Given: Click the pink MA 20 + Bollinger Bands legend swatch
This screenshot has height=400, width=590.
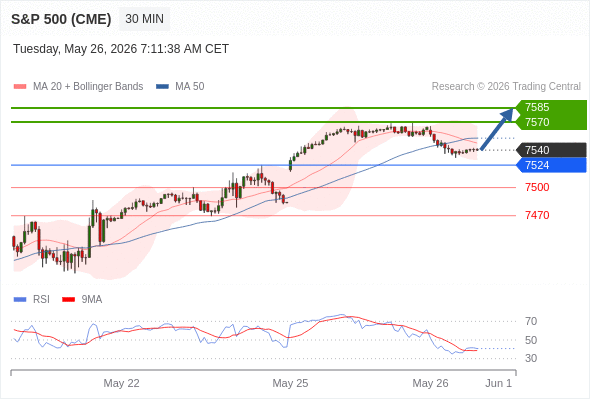Looking at the screenshot, I should coord(20,87).
